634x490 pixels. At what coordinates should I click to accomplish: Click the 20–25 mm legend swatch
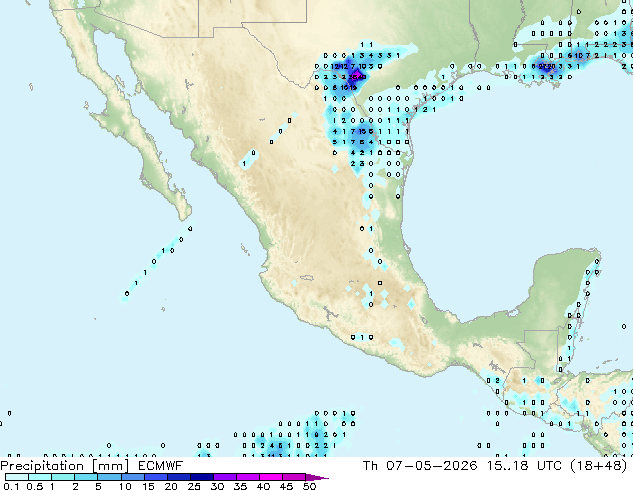pos(178,477)
